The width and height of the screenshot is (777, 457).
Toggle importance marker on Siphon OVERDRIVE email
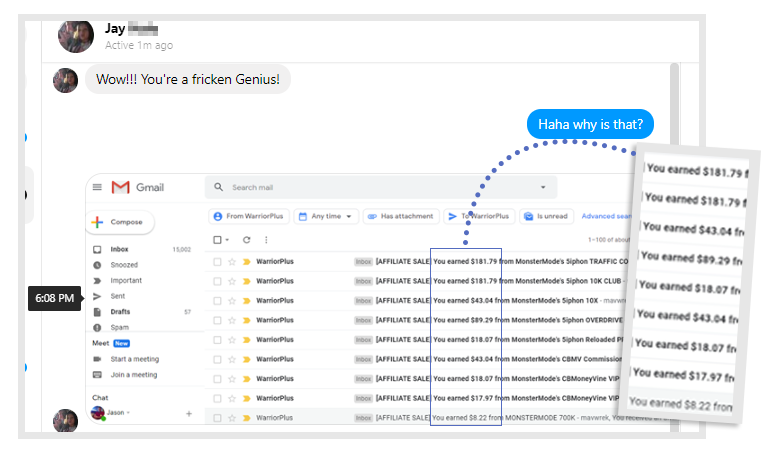tap(246, 320)
